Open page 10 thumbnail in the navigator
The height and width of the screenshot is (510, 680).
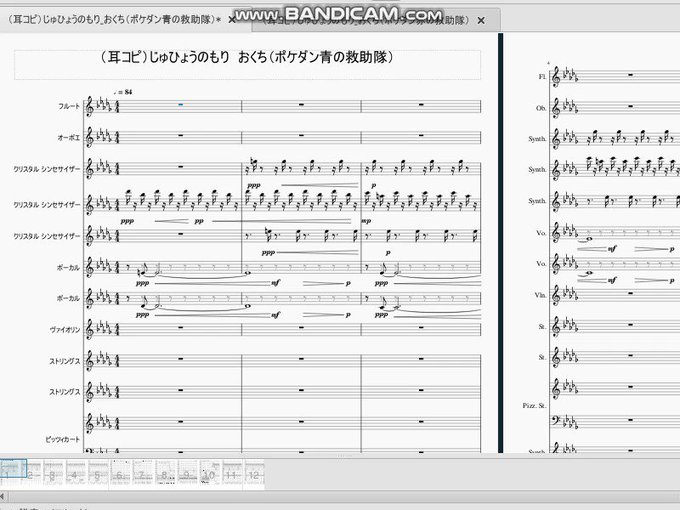[210, 474]
